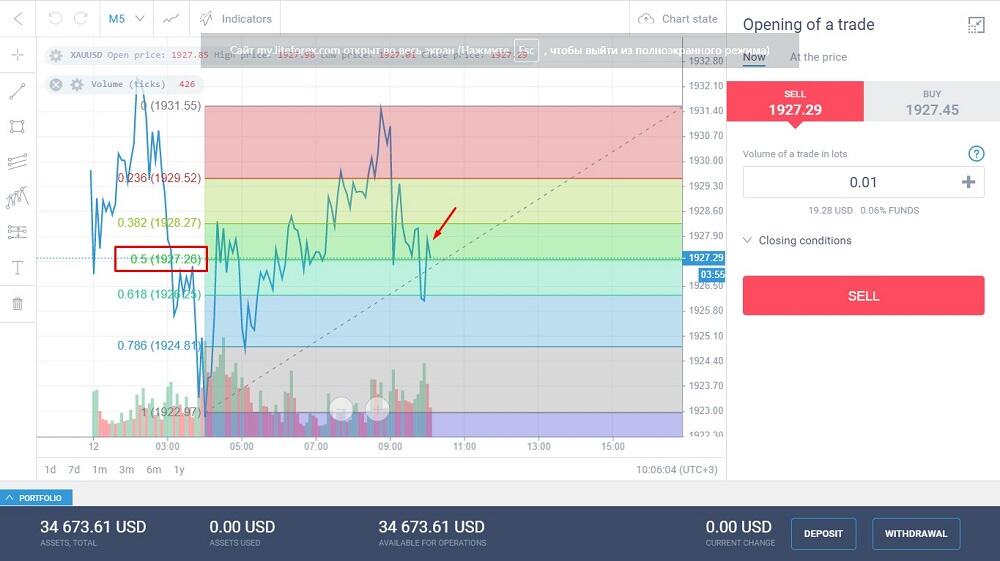Viewport: 1000px width, 561px height.
Task: Click the trash delete drawings icon
Action: 17,303
